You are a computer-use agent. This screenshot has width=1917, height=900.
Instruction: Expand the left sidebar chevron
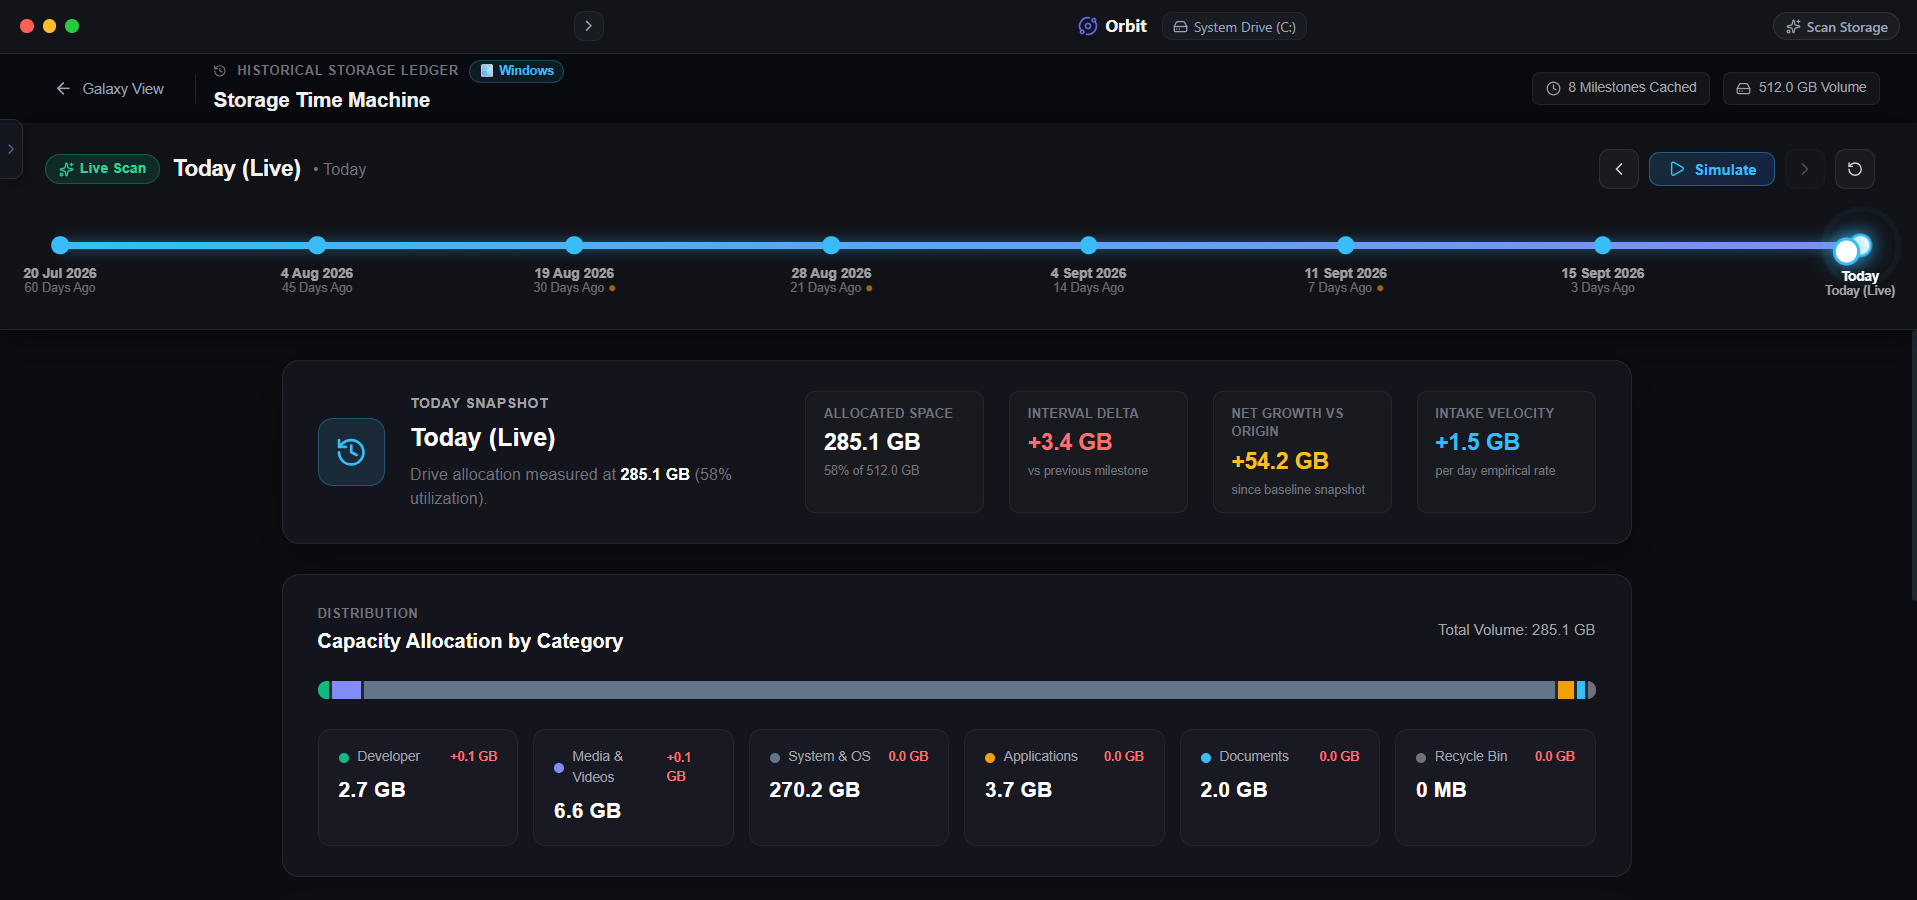point(10,149)
